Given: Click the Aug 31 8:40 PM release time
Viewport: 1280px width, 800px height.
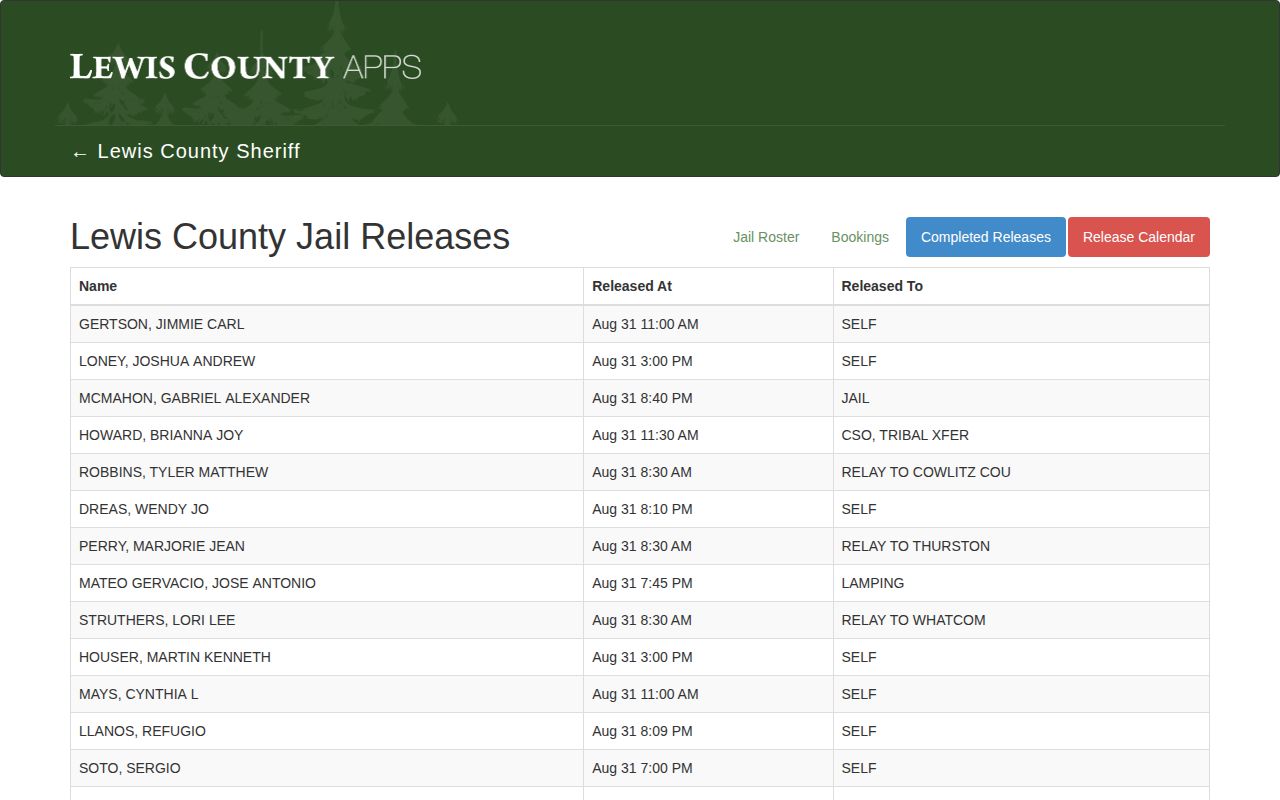Looking at the screenshot, I should 642,398.
